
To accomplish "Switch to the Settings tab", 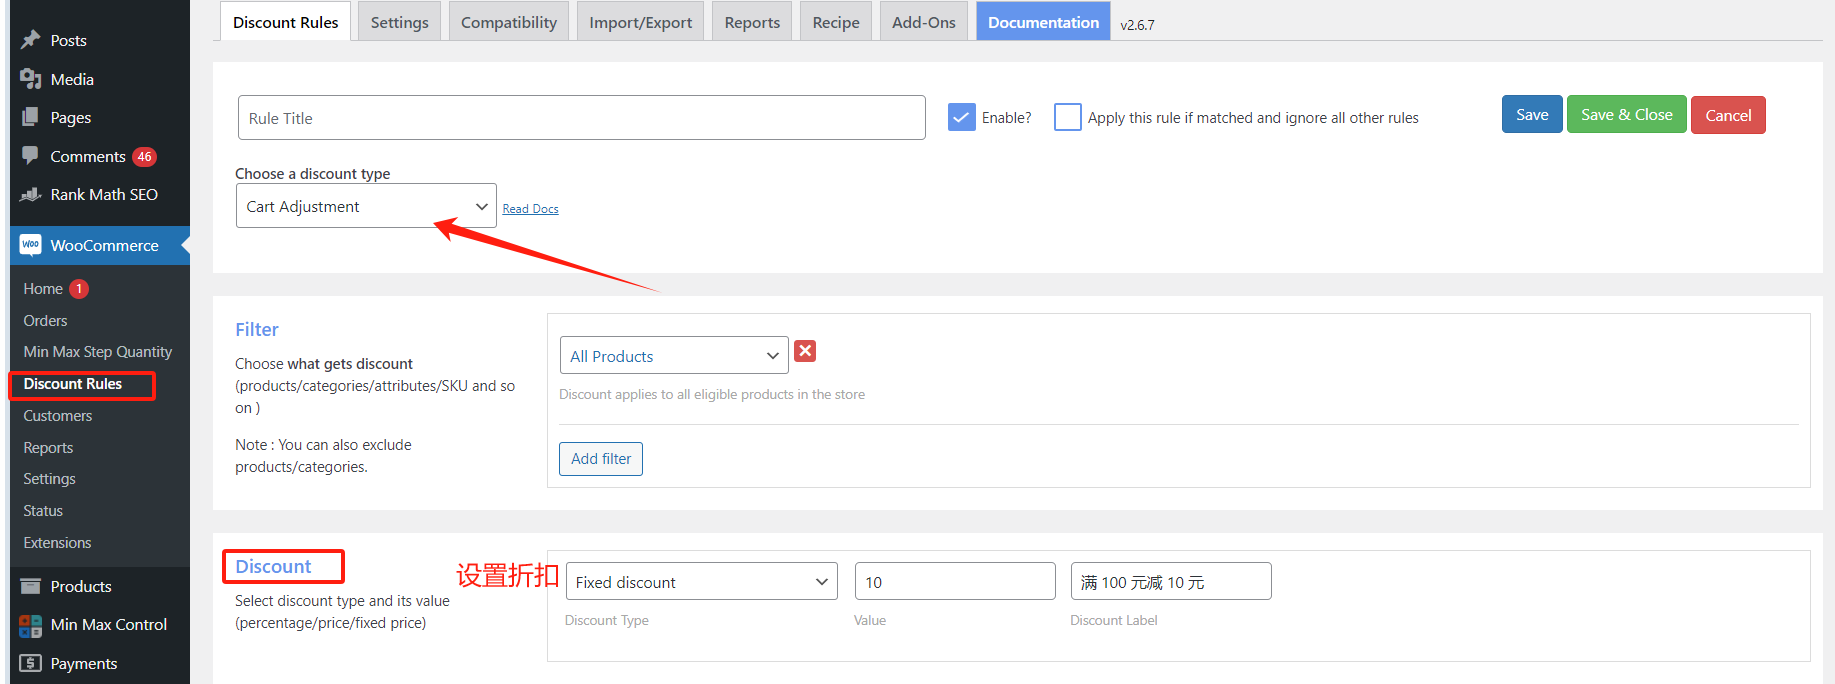I will 399,22.
